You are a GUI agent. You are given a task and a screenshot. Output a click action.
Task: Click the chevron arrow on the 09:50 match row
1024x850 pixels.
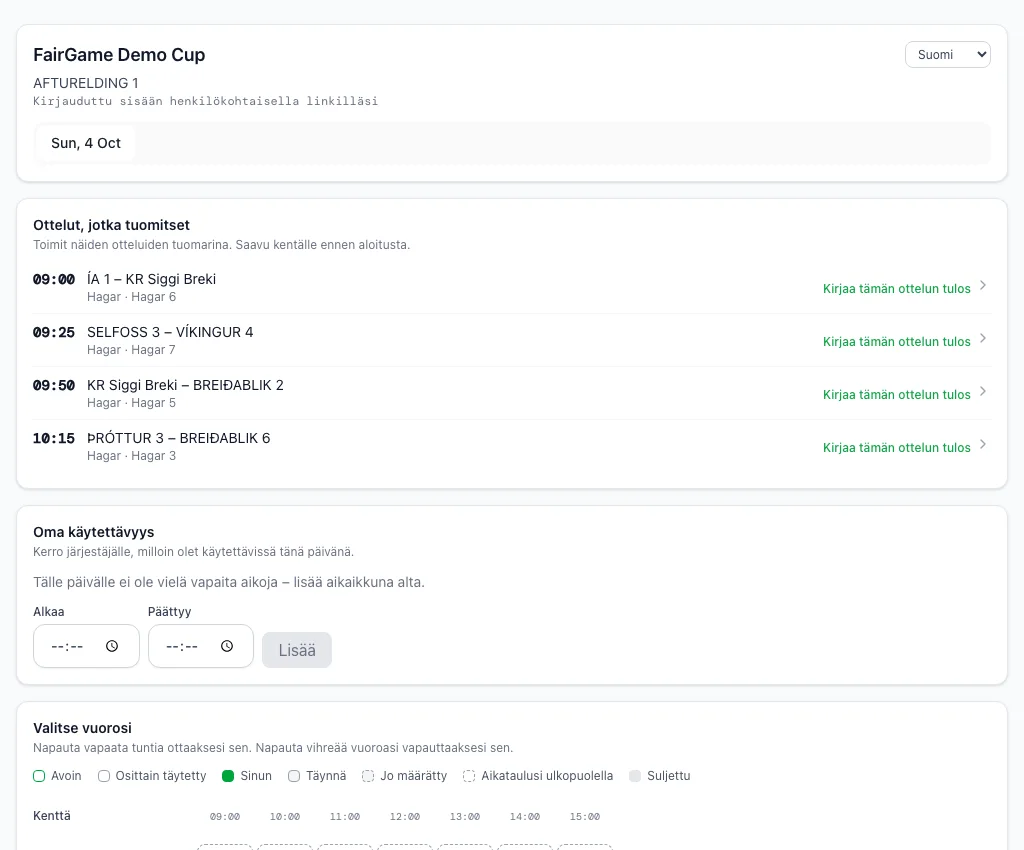[x=983, y=391]
